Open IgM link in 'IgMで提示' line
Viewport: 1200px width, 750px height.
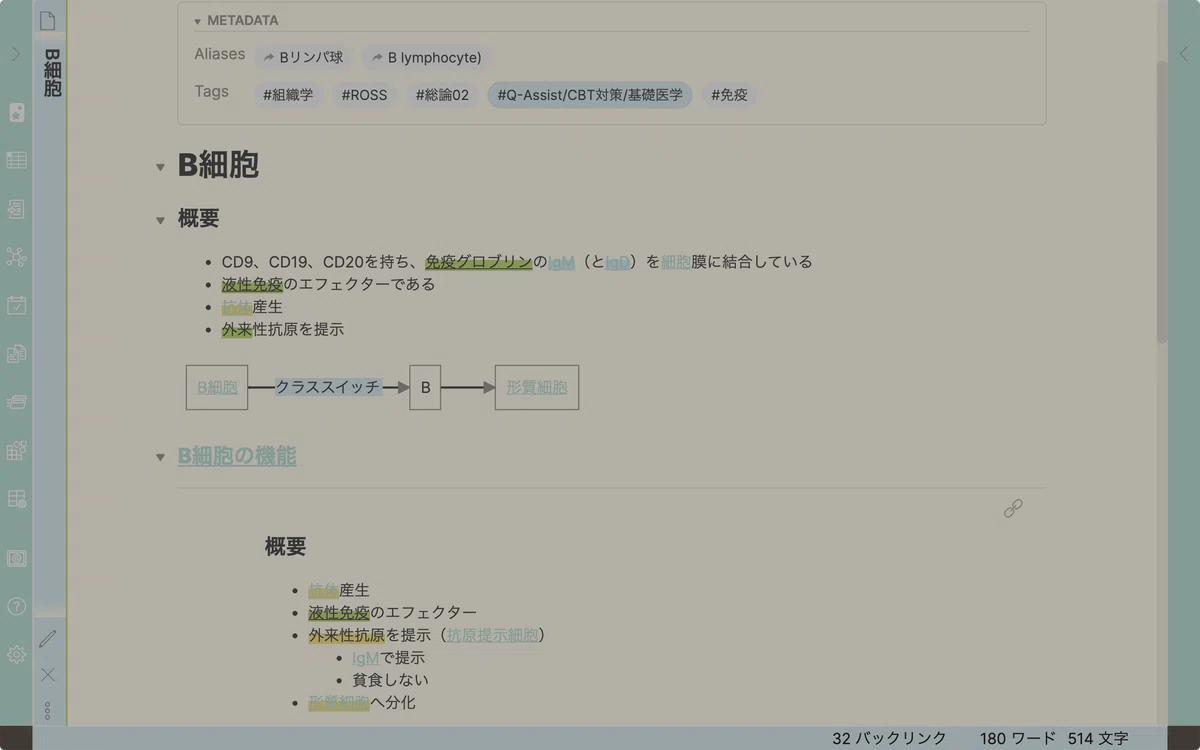(366, 658)
